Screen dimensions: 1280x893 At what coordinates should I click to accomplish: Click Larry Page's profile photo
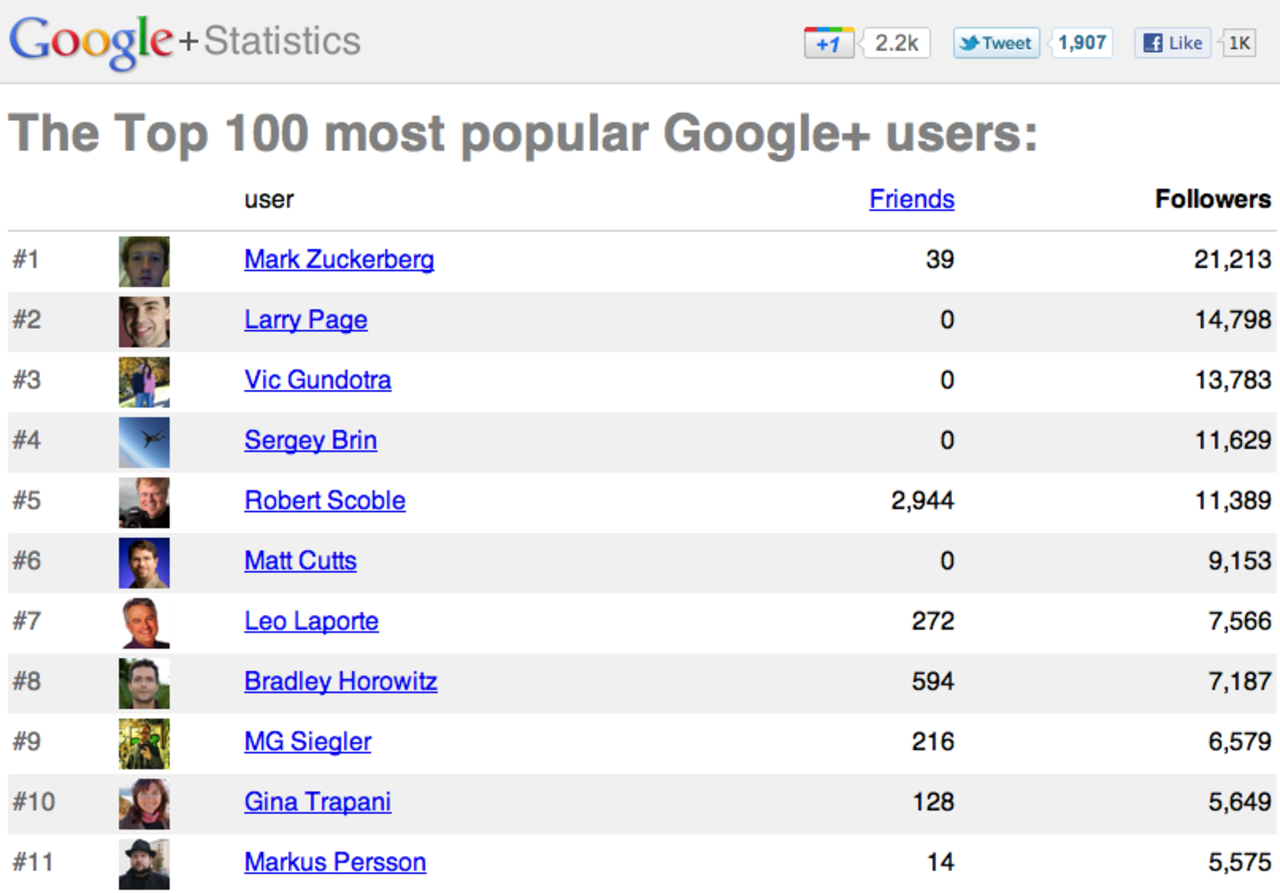coord(144,321)
